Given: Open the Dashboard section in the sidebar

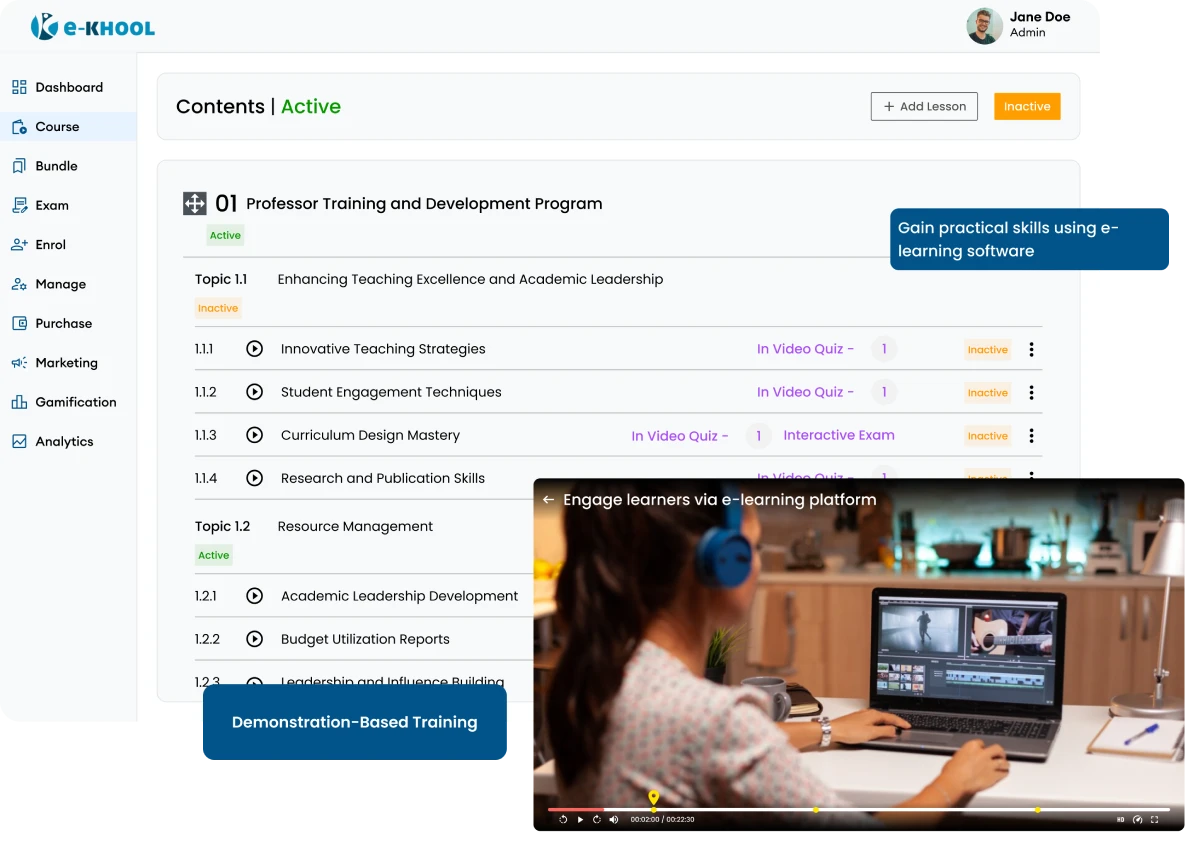Looking at the screenshot, I should pos(69,87).
